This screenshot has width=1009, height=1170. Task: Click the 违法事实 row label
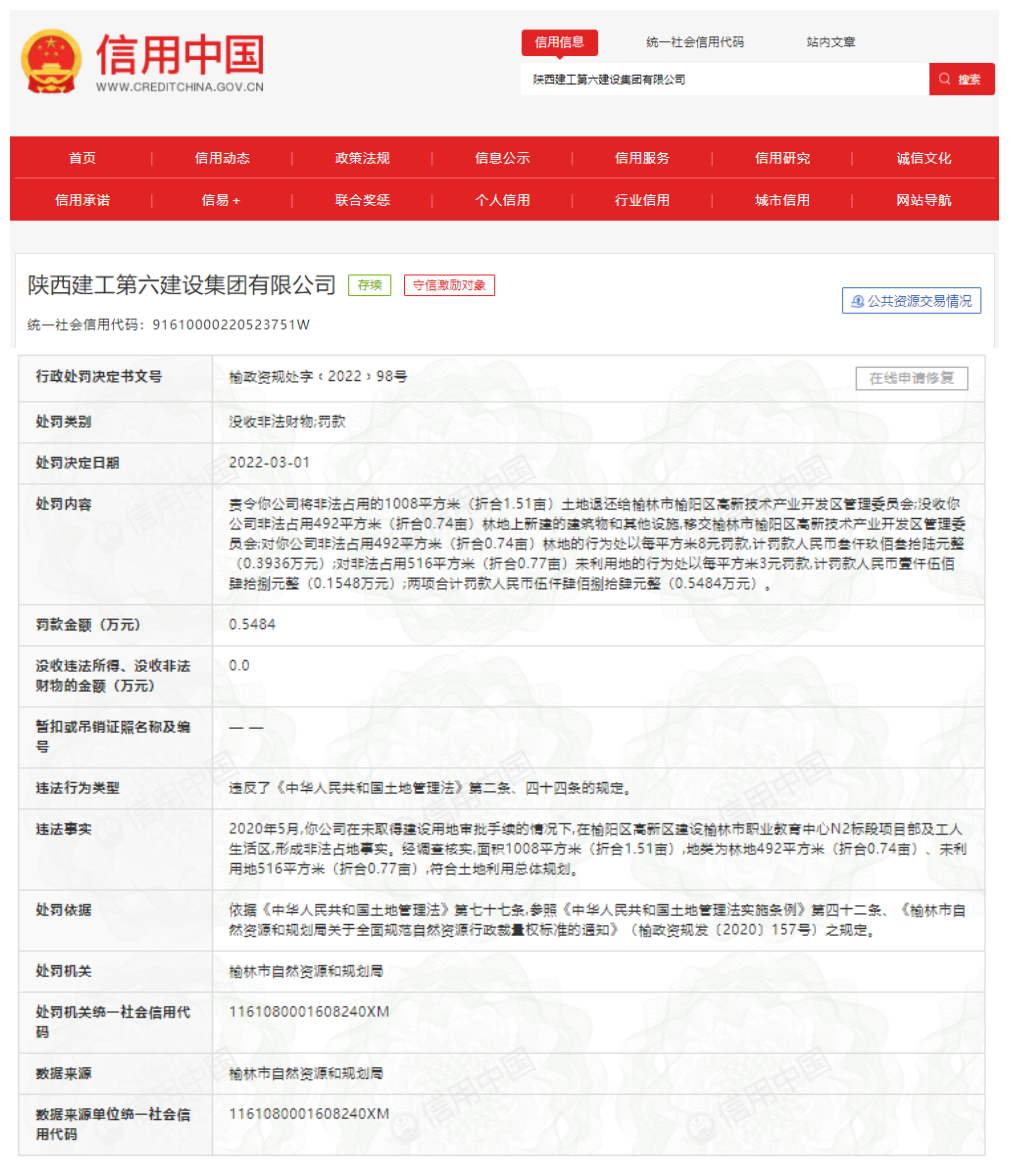(63, 829)
